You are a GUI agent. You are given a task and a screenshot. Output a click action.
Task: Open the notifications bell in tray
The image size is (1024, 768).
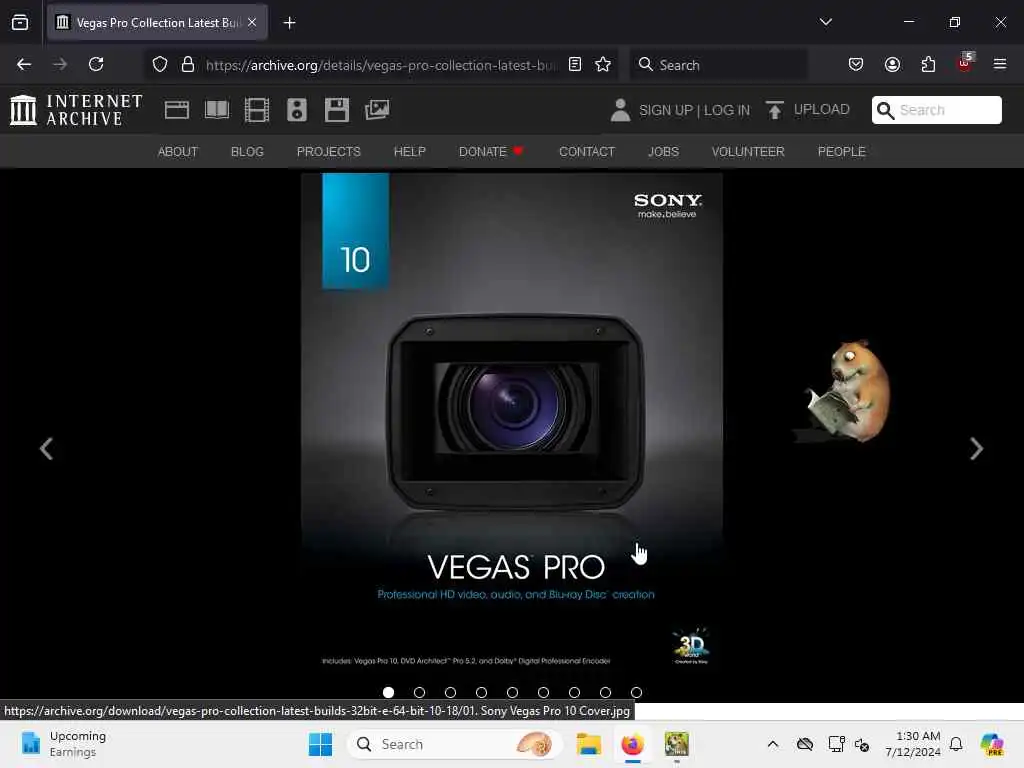point(956,744)
